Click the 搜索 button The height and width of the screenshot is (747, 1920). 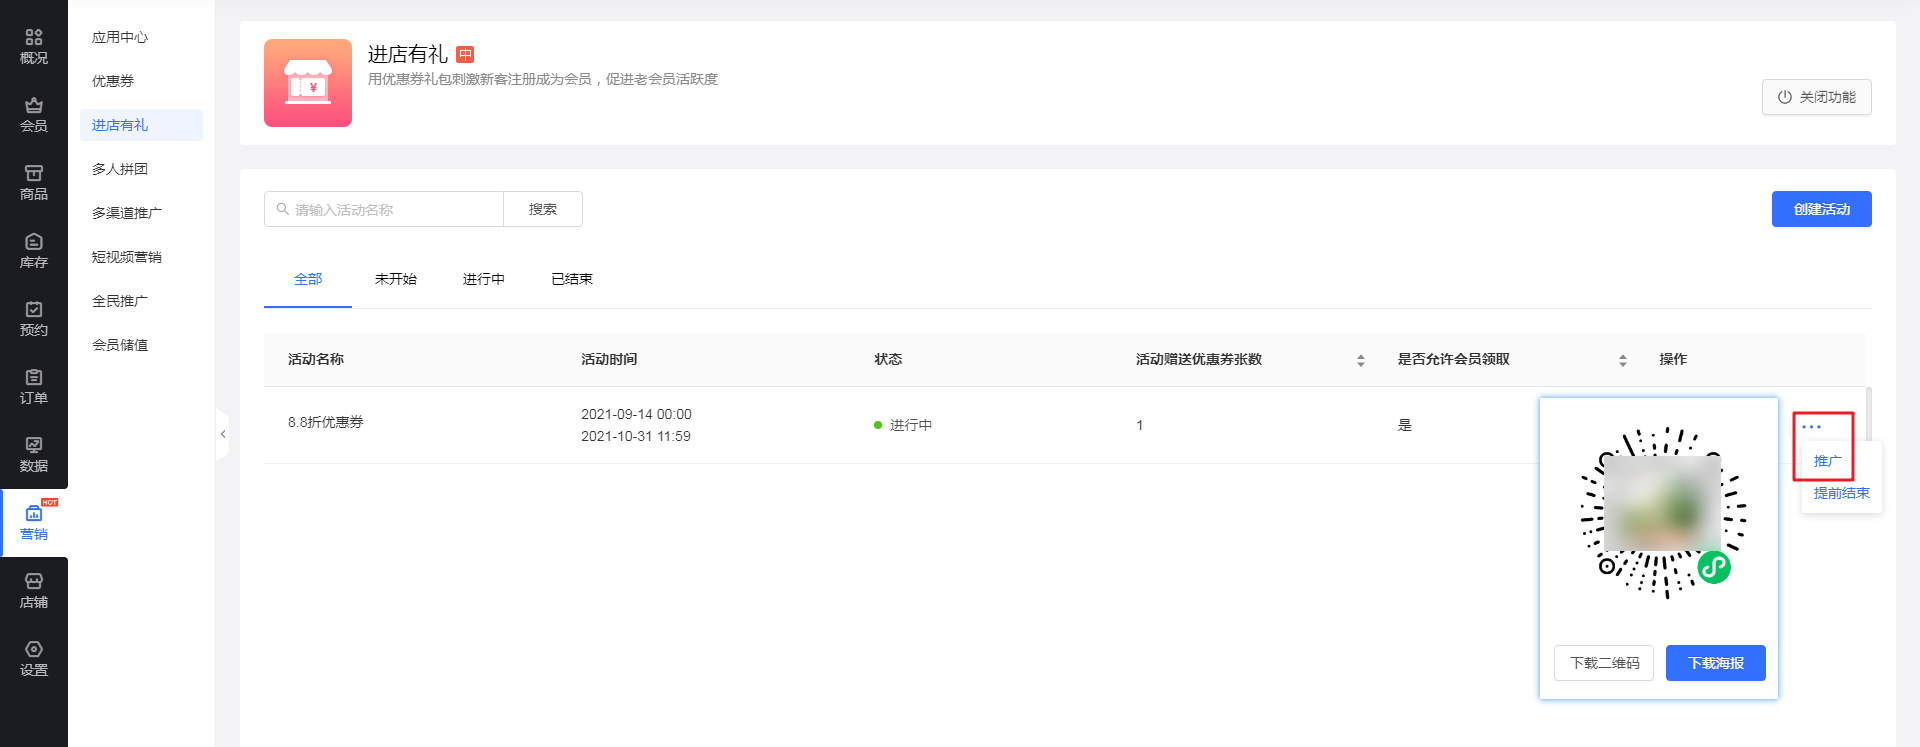543,209
